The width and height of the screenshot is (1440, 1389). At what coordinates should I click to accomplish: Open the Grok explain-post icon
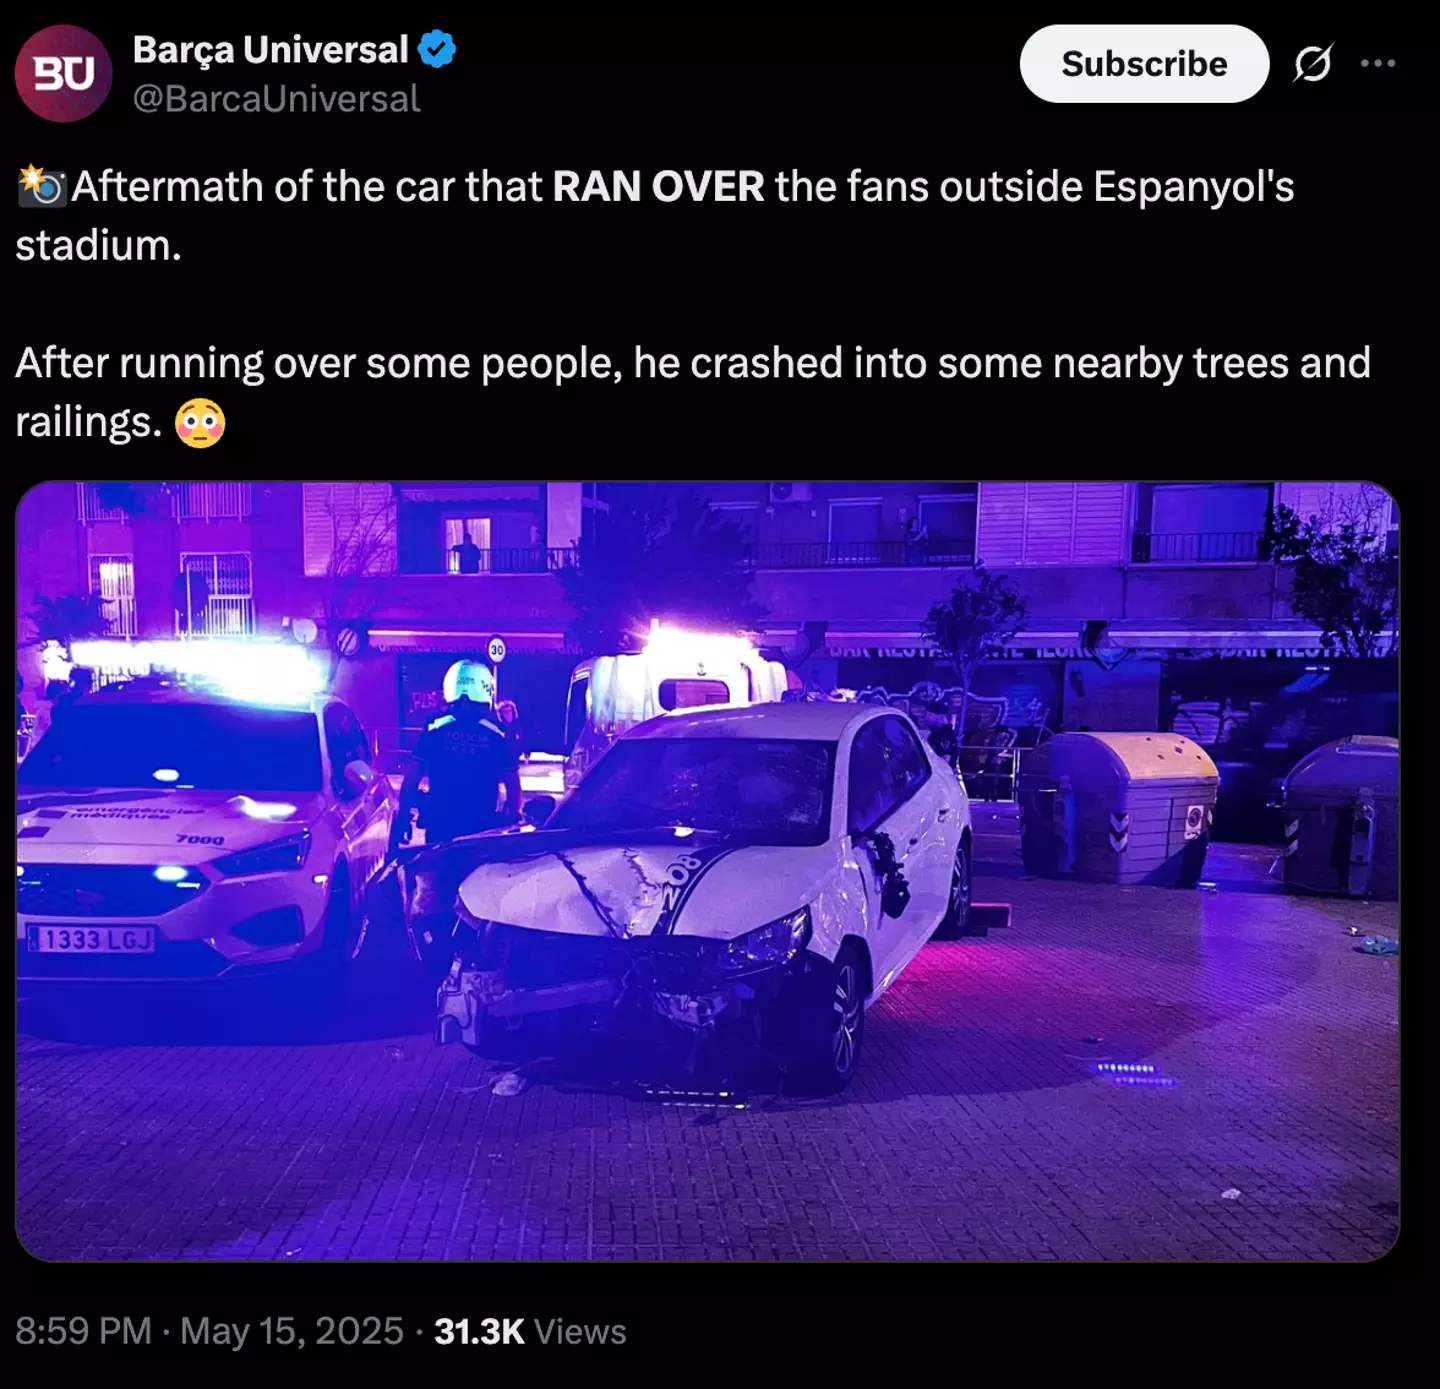tap(1312, 64)
